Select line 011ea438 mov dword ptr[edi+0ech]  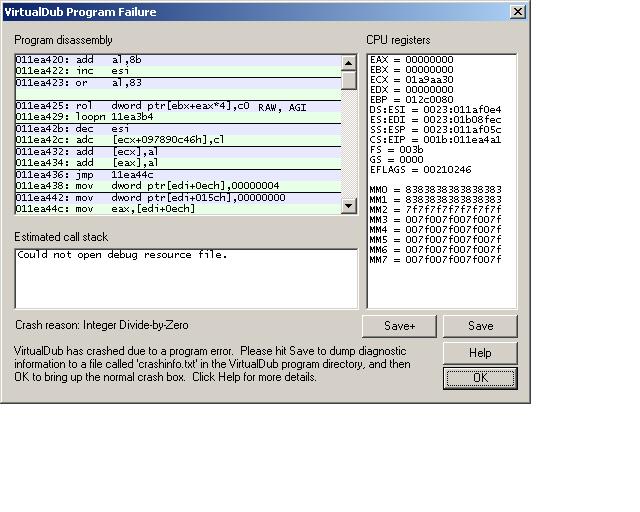178,186
